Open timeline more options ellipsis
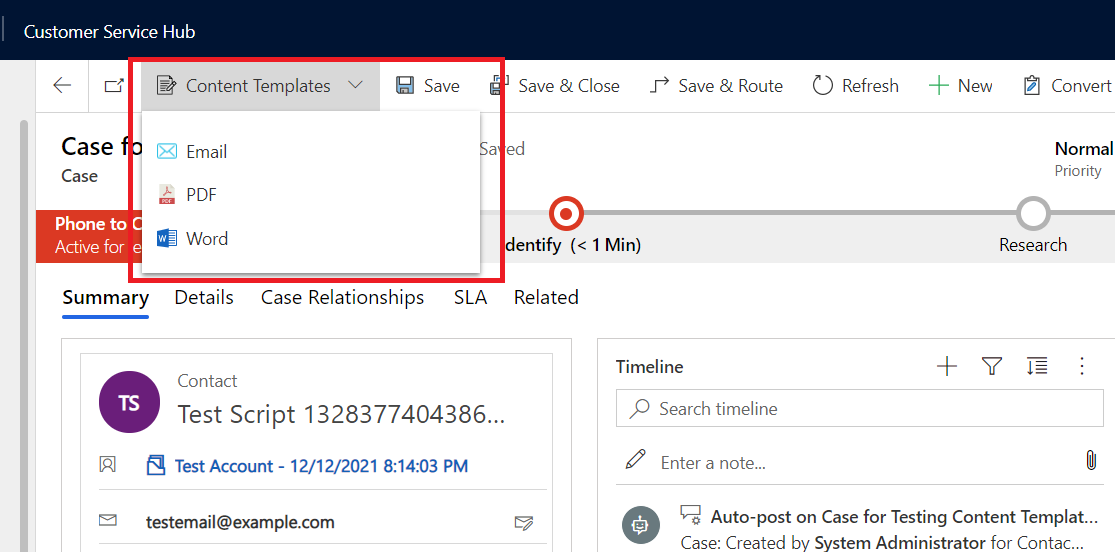The width and height of the screenshot is (1115, 552). point(1081,367)
